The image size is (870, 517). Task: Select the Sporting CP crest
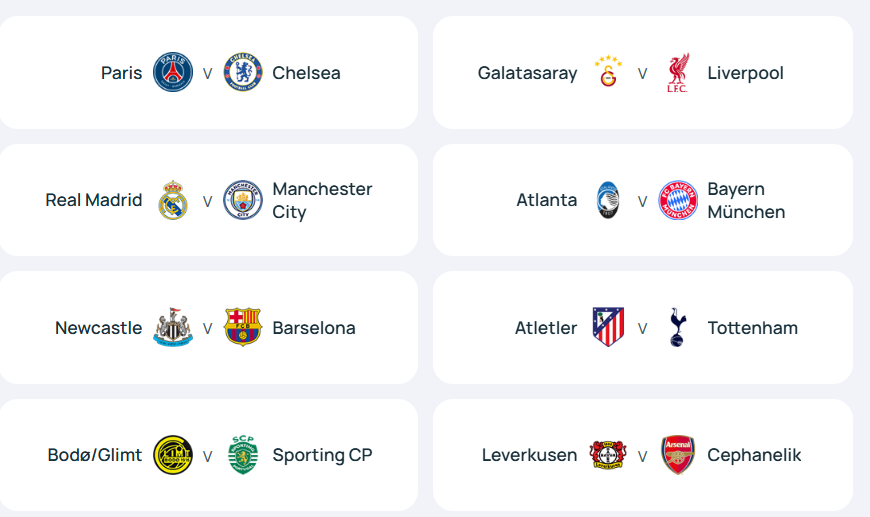[x=243, y=455]
